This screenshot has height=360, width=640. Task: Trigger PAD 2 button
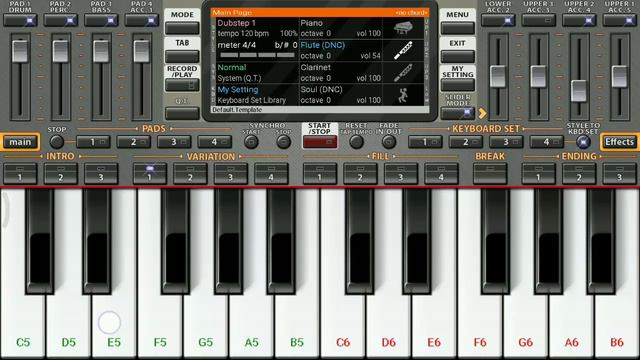click(x=133, y=142)
